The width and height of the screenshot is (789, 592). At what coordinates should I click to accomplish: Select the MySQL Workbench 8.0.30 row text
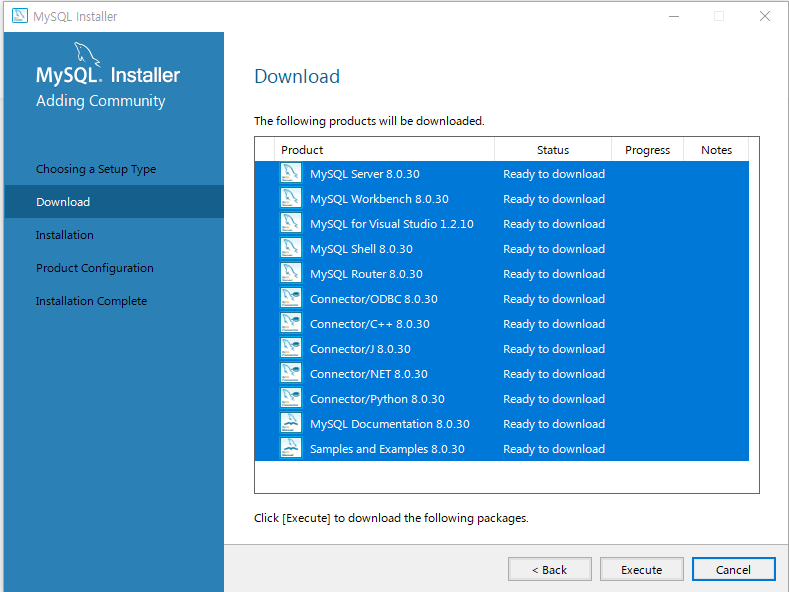coord(379,199)
